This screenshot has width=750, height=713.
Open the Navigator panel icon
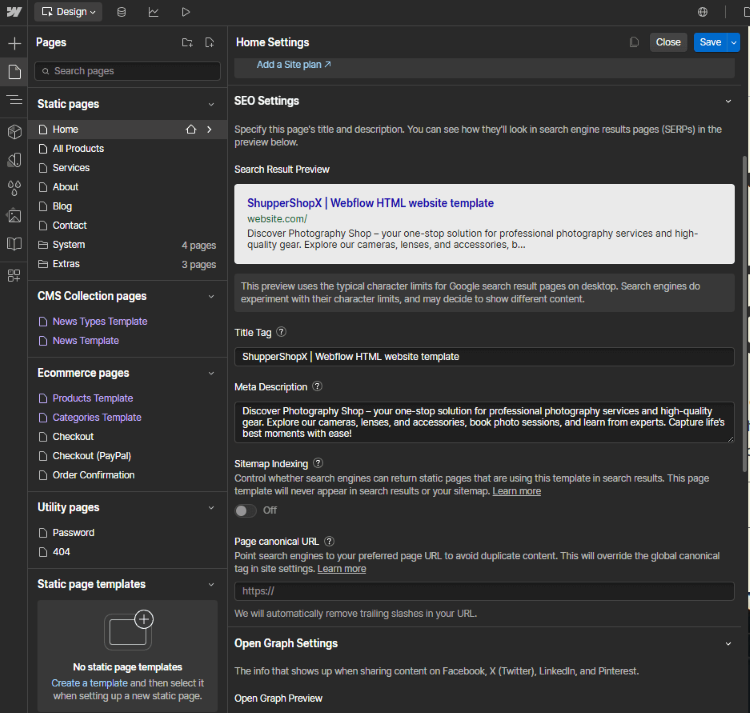14,100
